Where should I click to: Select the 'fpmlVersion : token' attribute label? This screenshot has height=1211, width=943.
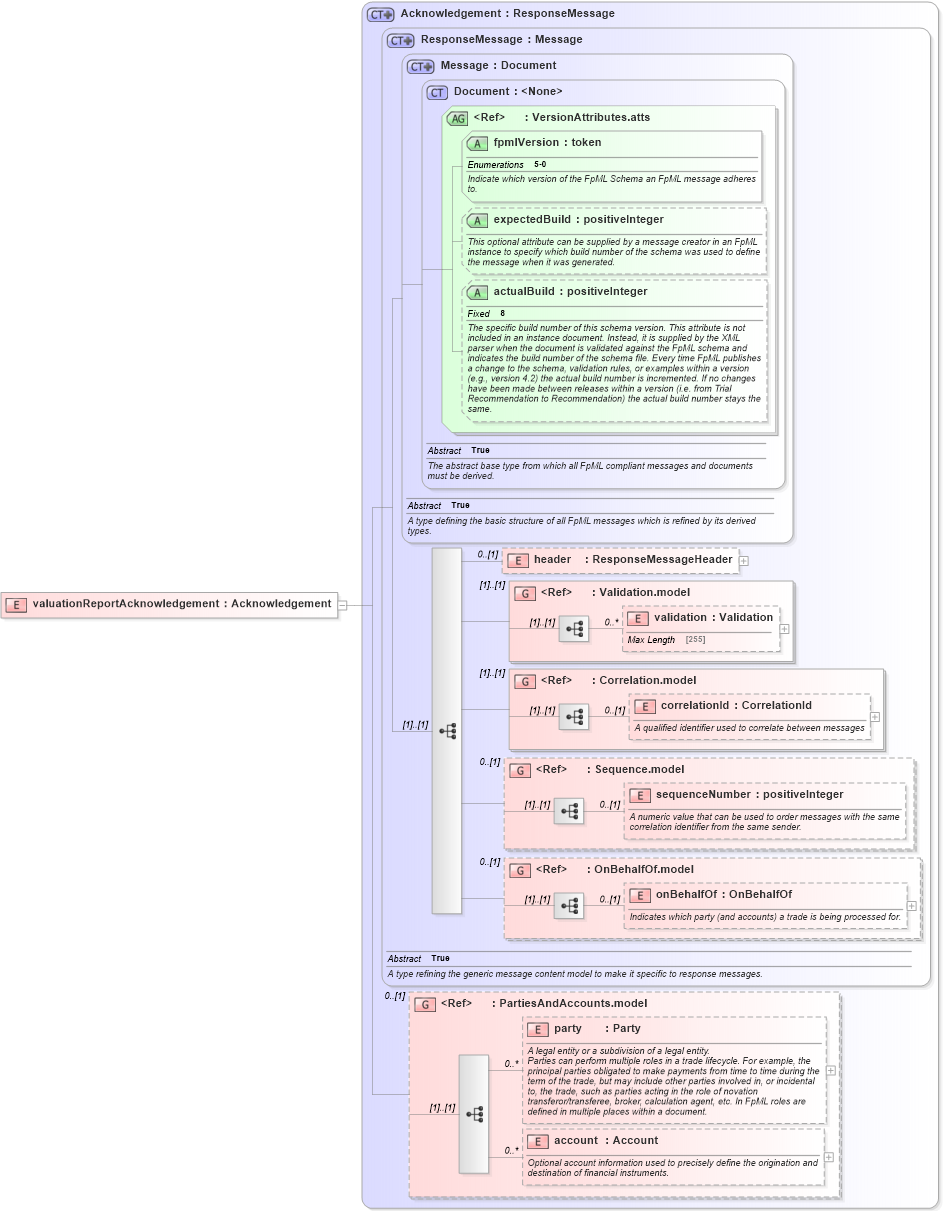(548, 143)
